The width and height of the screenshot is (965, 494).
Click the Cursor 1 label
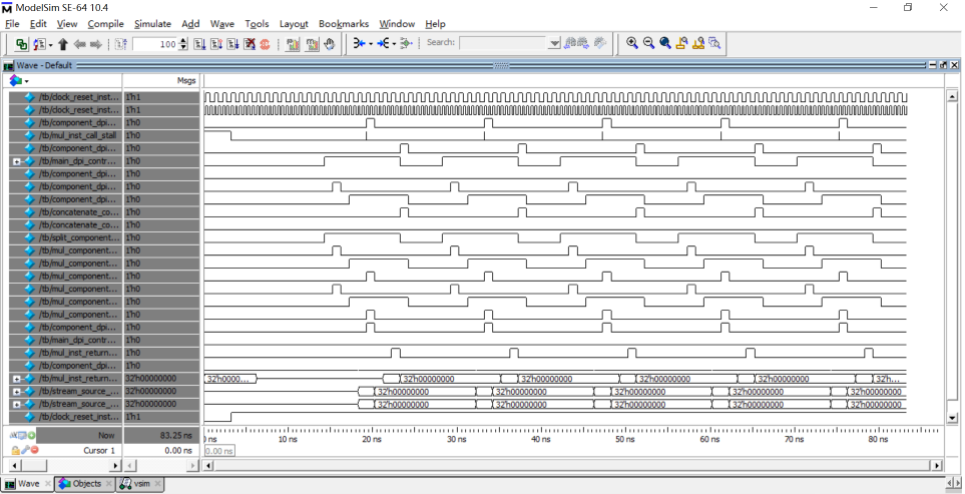click(99, 450)
